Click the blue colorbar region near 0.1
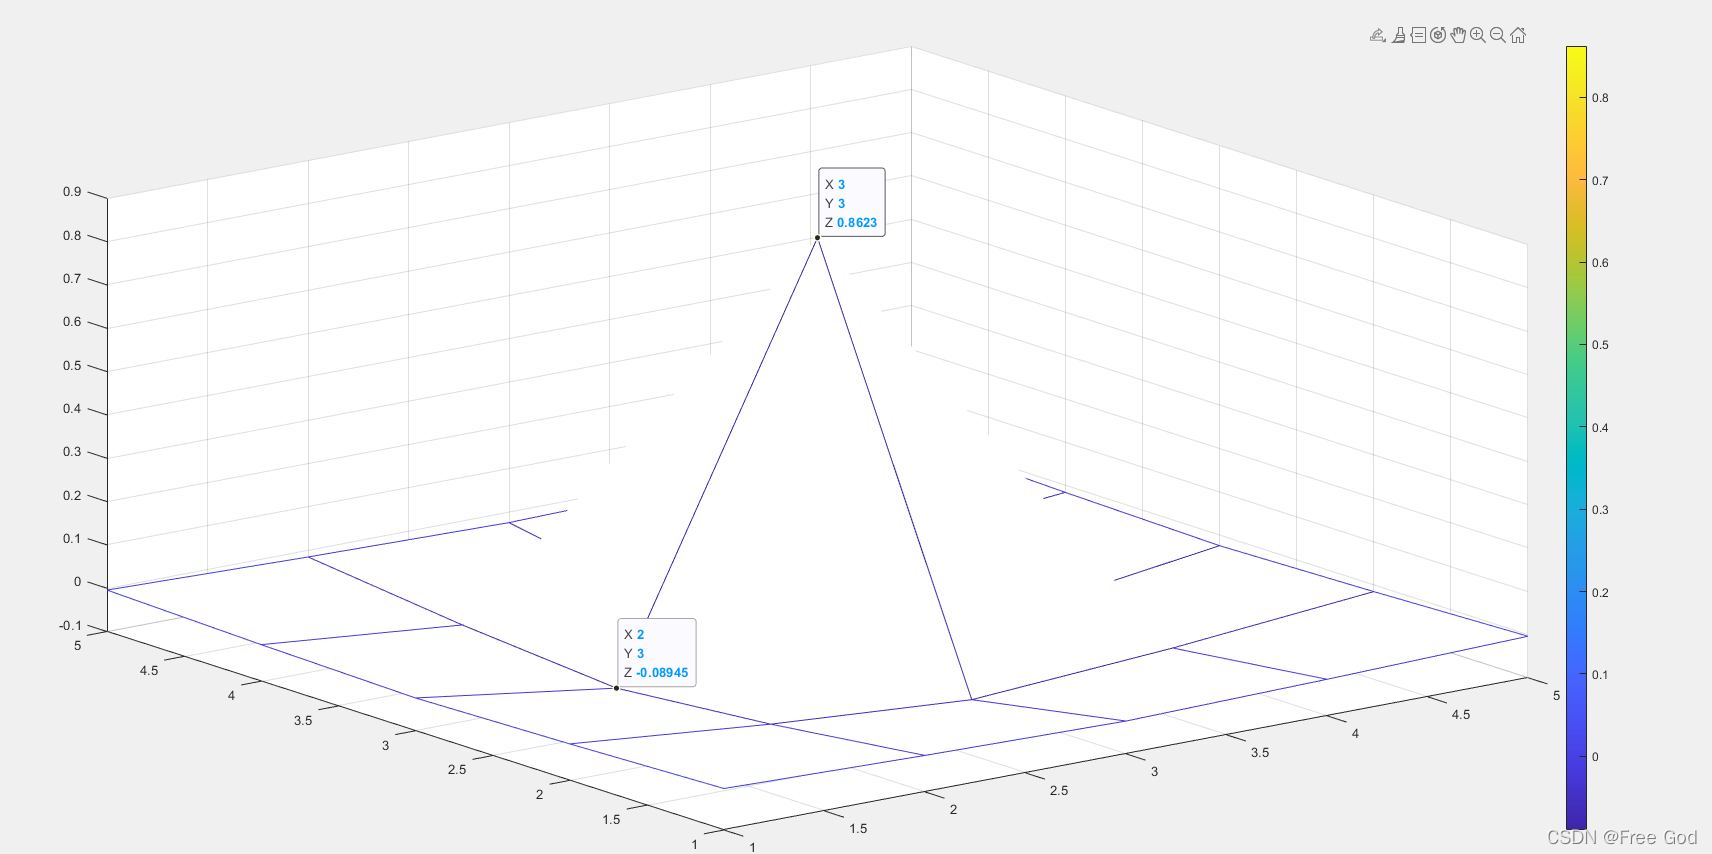Screen dimensions: 1712x854 (1576, 675)
